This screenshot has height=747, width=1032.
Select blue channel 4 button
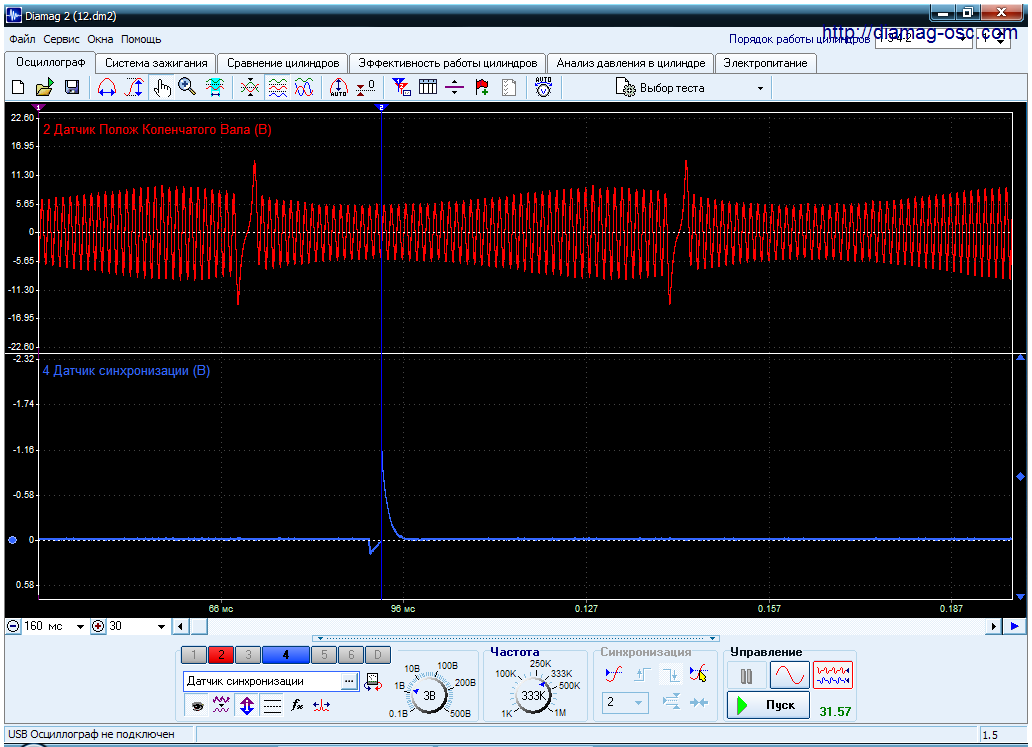[x=286, y=655]
